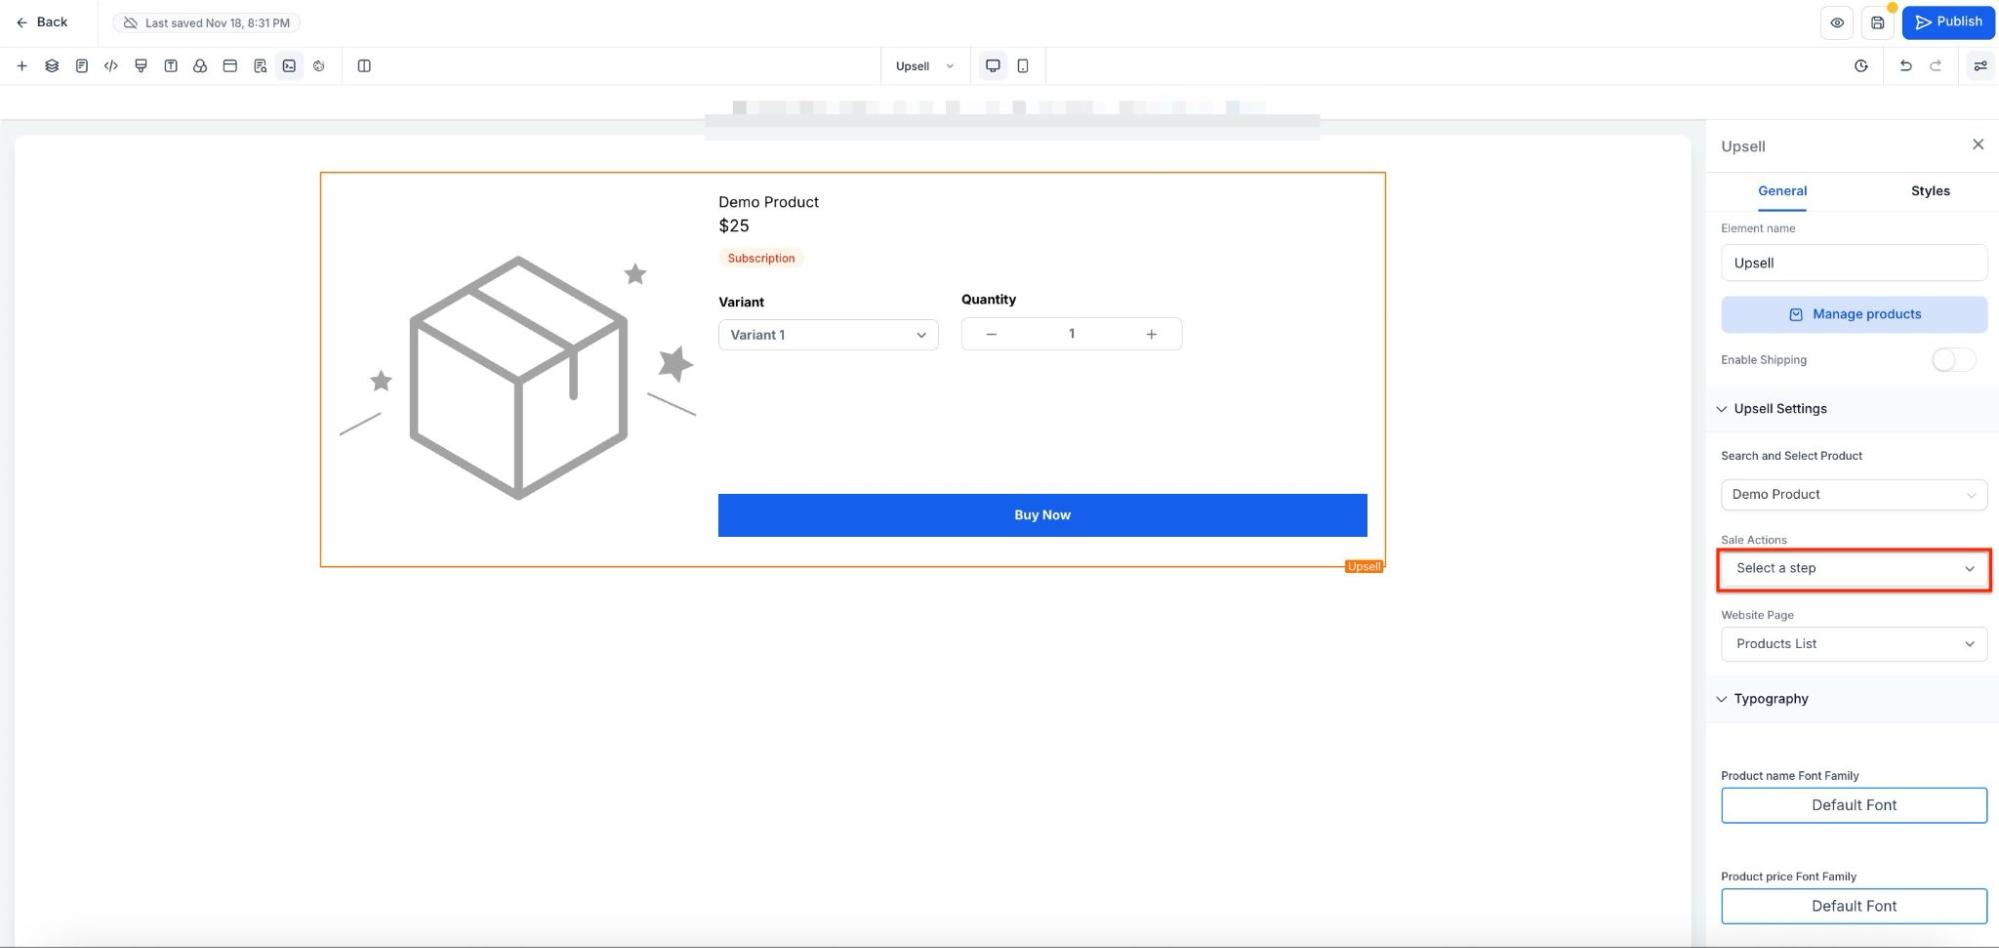Open the Sale Actions 'Select a step' dropdown
1999x948 pixels.
(1853, 569)
